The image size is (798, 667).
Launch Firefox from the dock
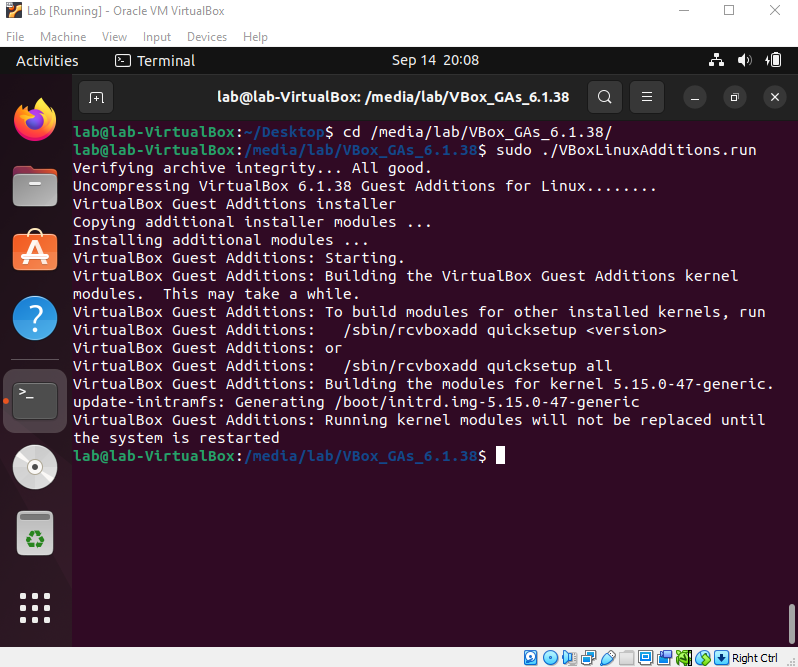35,120
